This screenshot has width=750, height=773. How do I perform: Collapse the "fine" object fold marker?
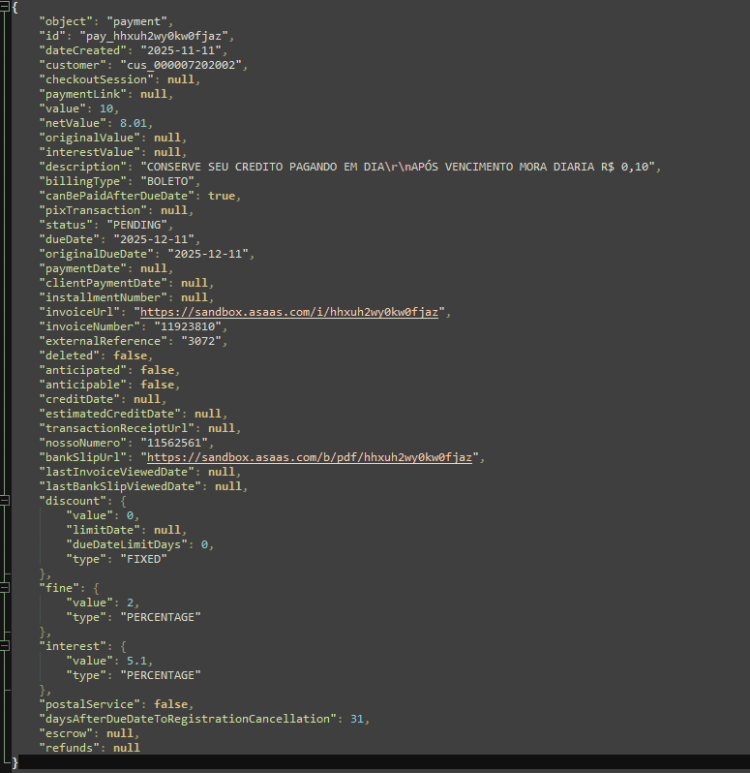[x=4, y=588]
